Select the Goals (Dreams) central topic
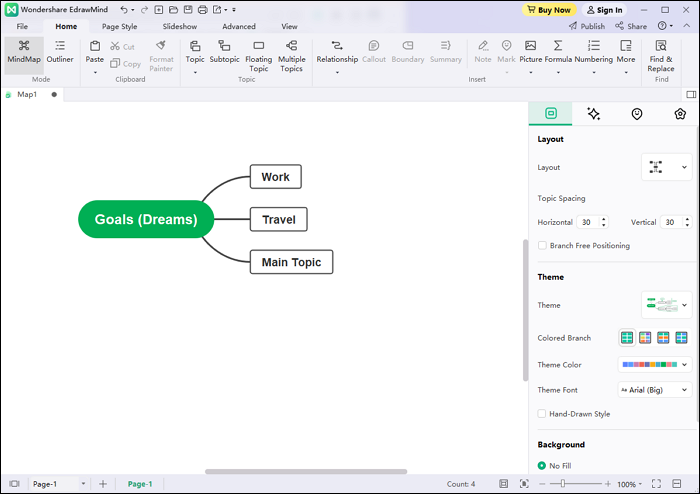This screenshot has width=700, height=494. 146,219
